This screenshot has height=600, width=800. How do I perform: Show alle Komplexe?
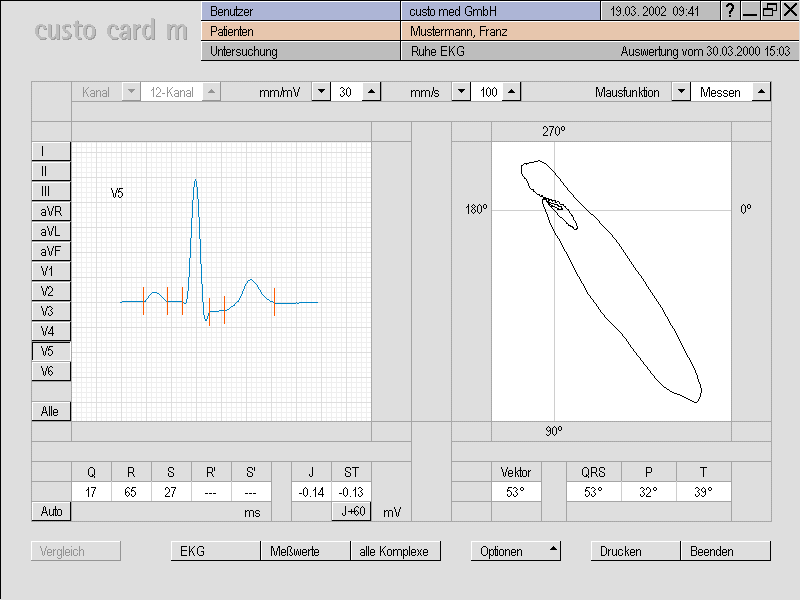[x=395, y=551]
